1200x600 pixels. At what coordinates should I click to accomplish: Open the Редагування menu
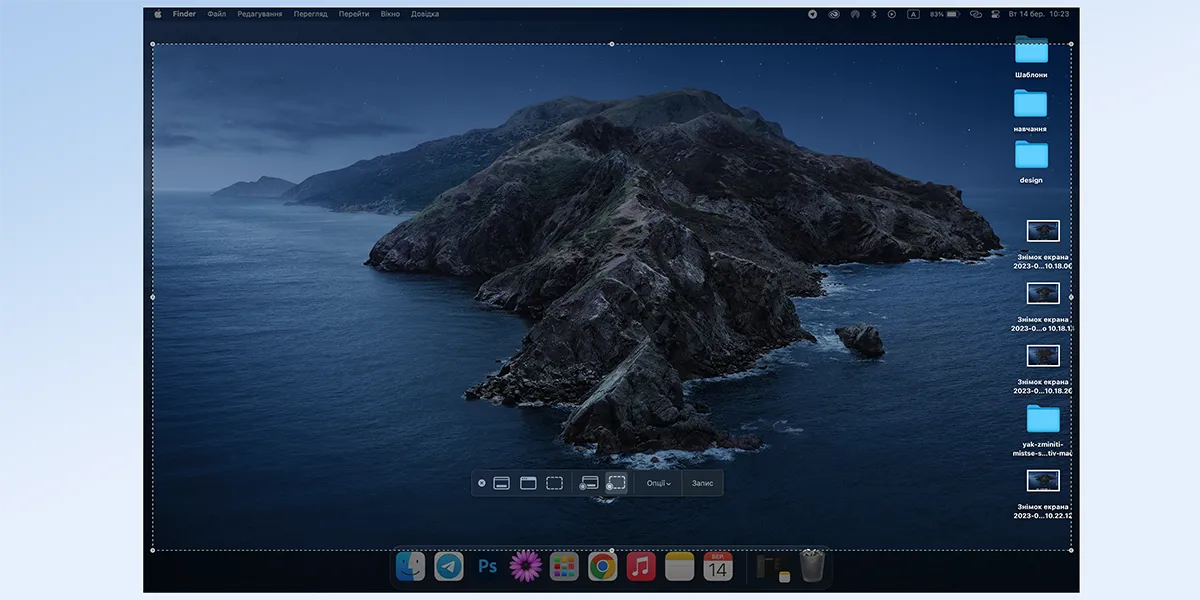pos(260,14)
